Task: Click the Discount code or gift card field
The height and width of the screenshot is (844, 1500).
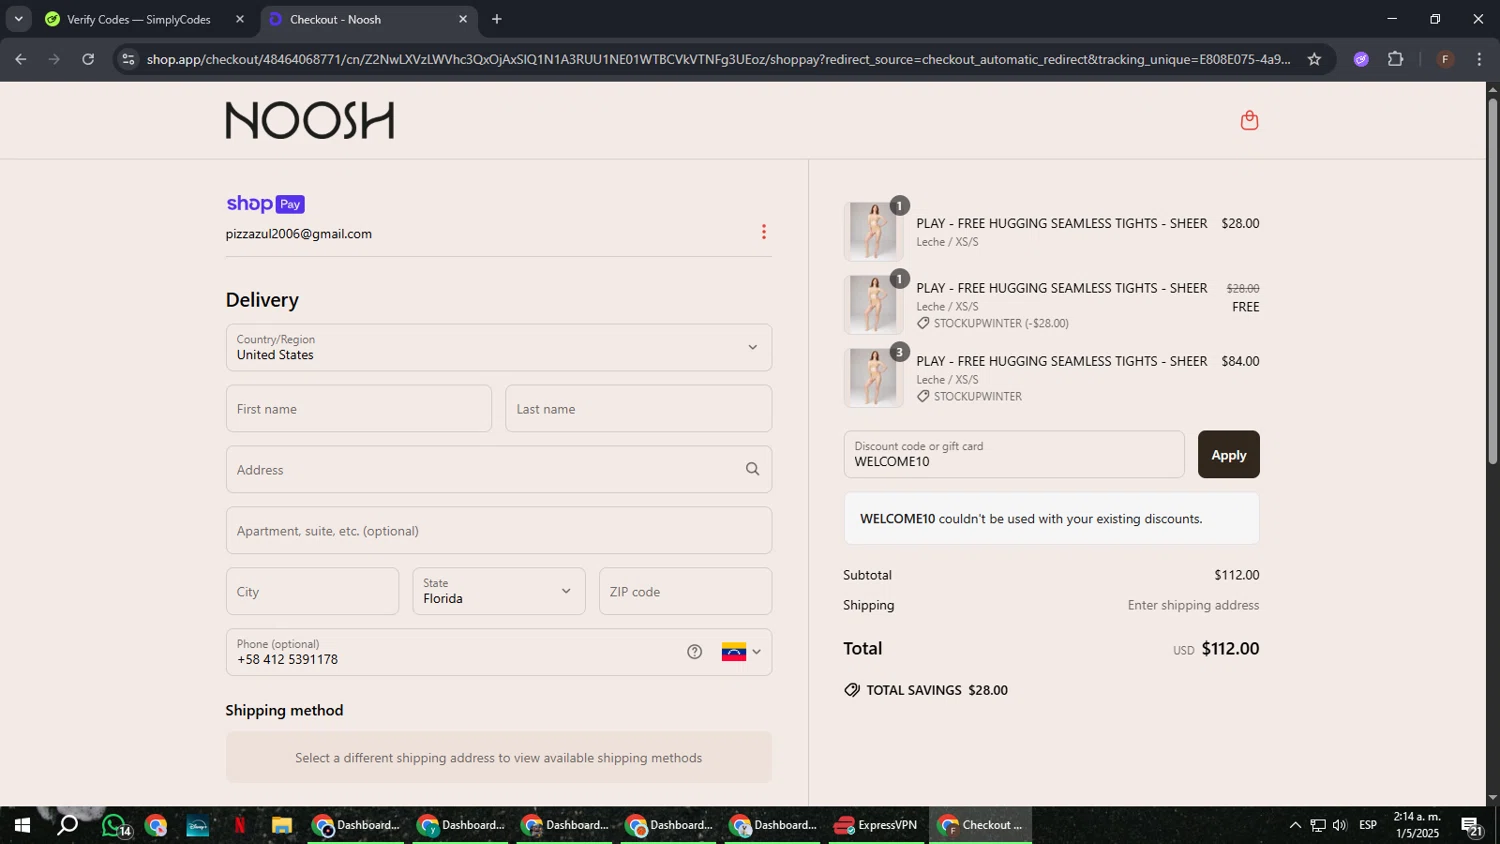Action: (1014, 454)
